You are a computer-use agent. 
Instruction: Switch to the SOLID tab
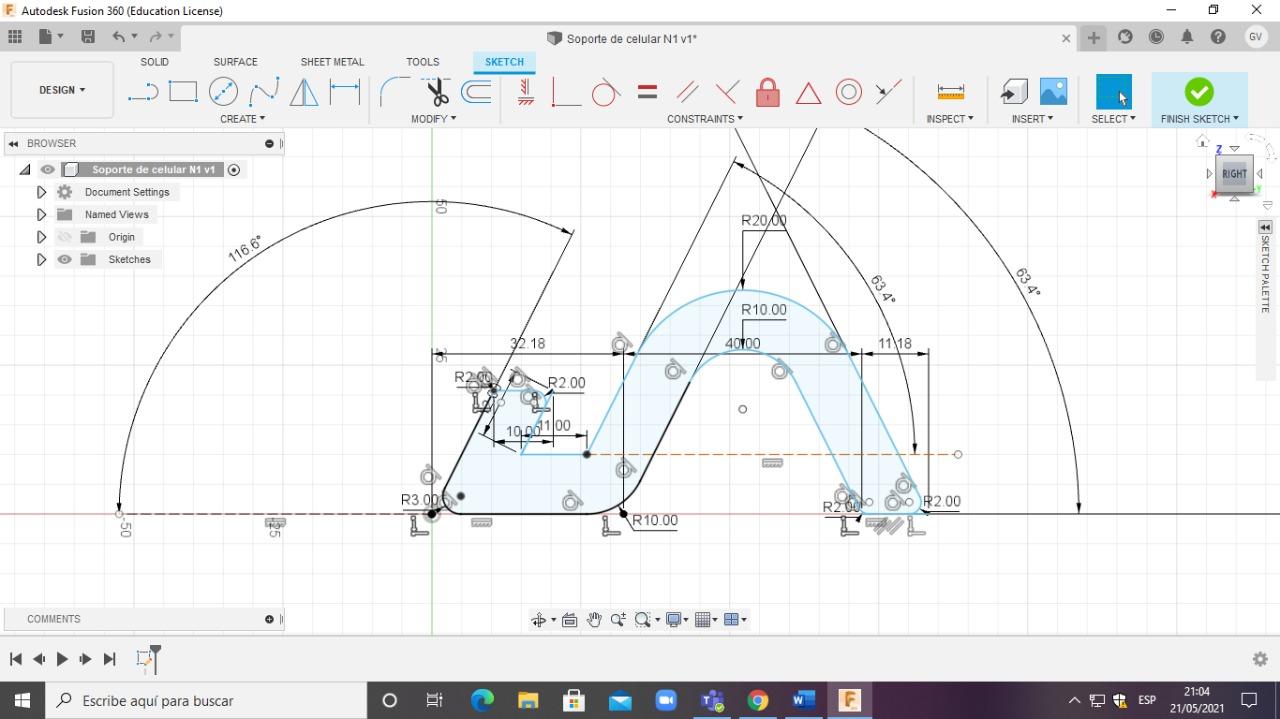[x=154, y=62]
